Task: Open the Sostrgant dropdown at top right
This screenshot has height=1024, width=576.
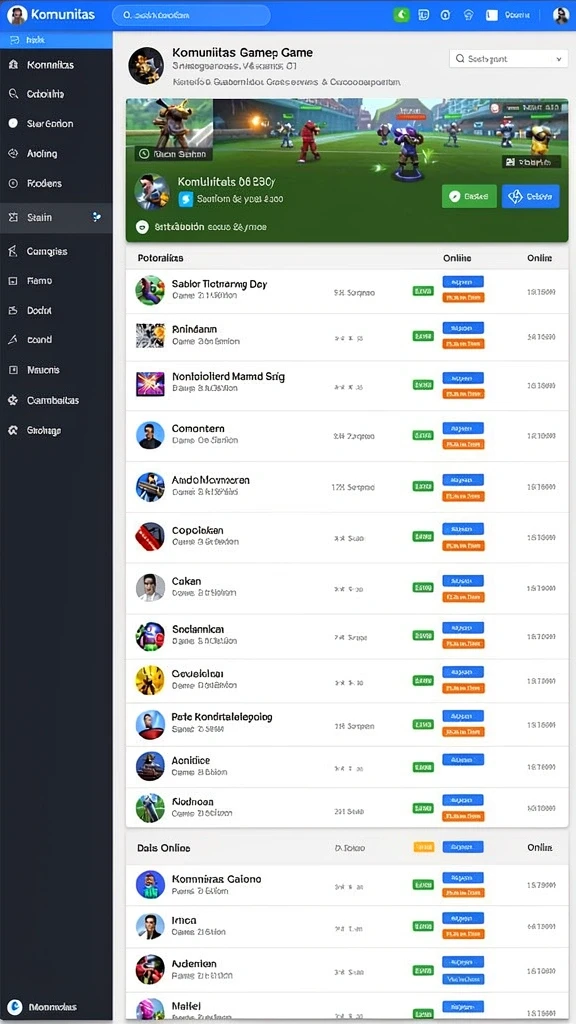Action: pos(509,59)
